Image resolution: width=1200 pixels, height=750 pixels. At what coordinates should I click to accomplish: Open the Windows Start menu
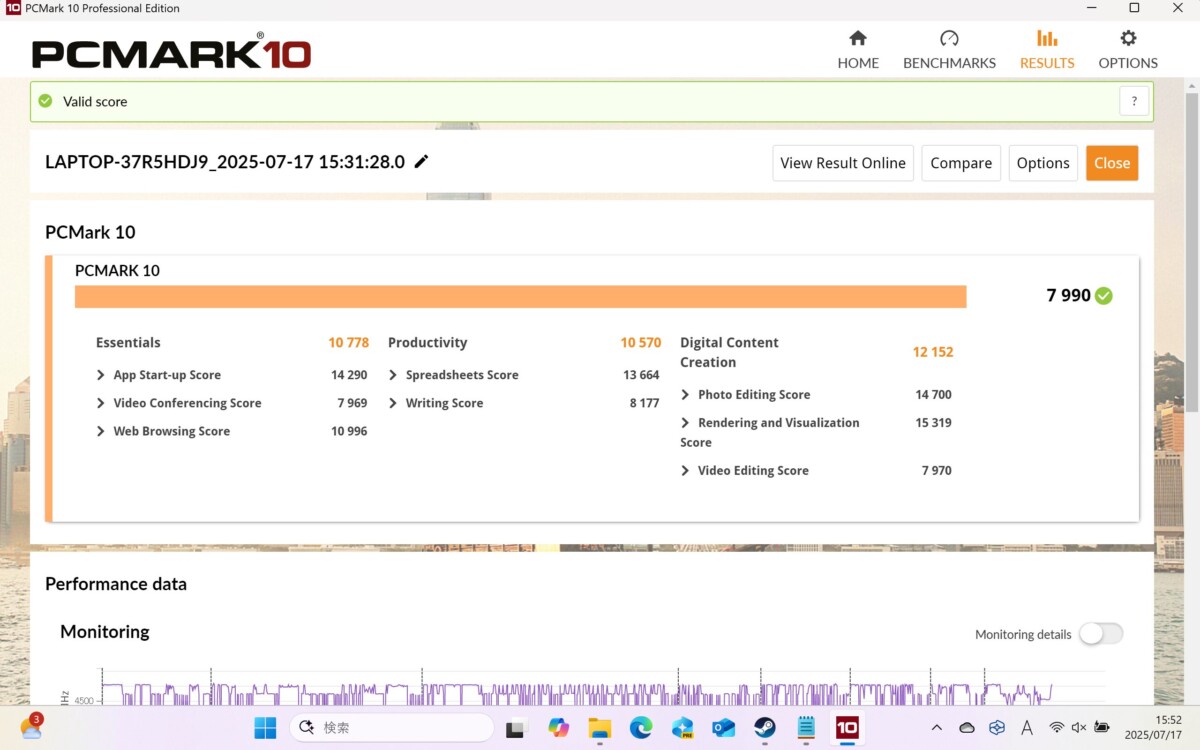point(265,728)
